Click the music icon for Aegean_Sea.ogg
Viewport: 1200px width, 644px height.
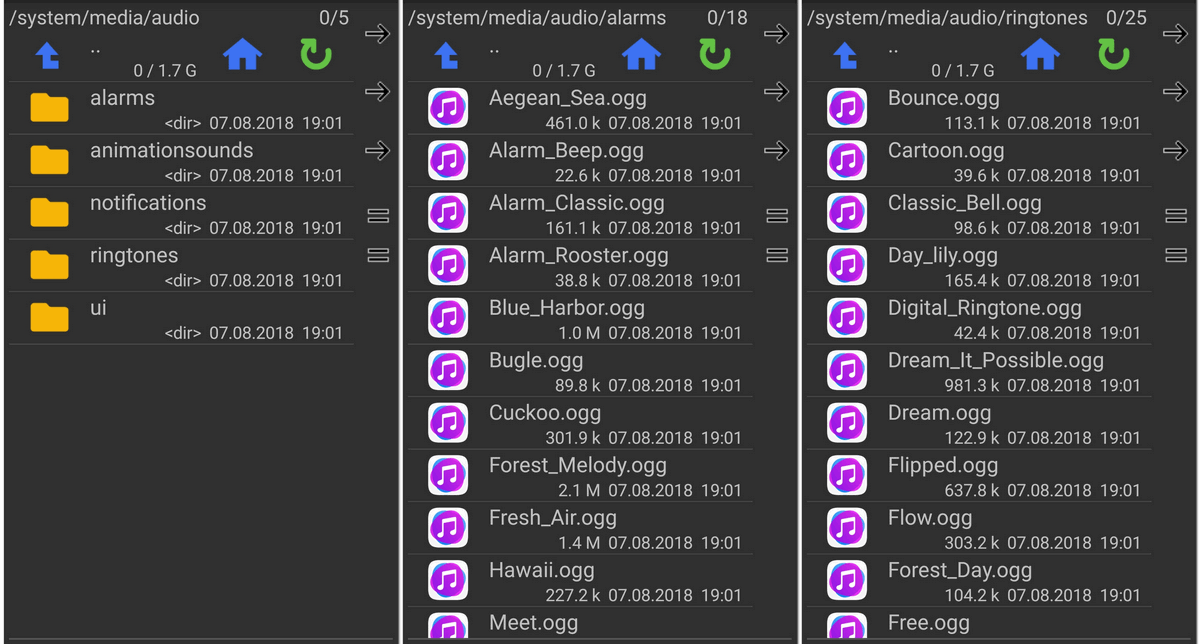(x=448, y=108)
